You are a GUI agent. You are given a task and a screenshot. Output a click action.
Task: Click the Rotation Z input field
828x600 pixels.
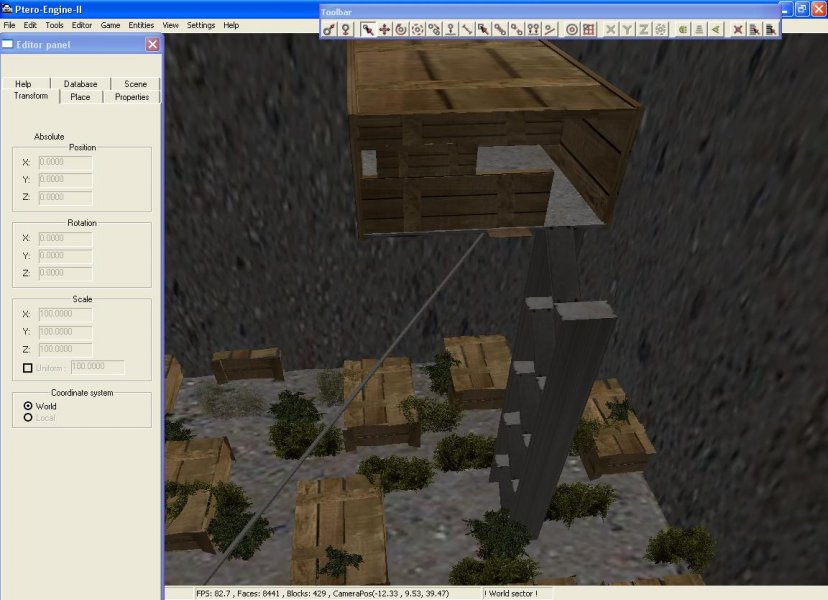(x=65, y=273)
